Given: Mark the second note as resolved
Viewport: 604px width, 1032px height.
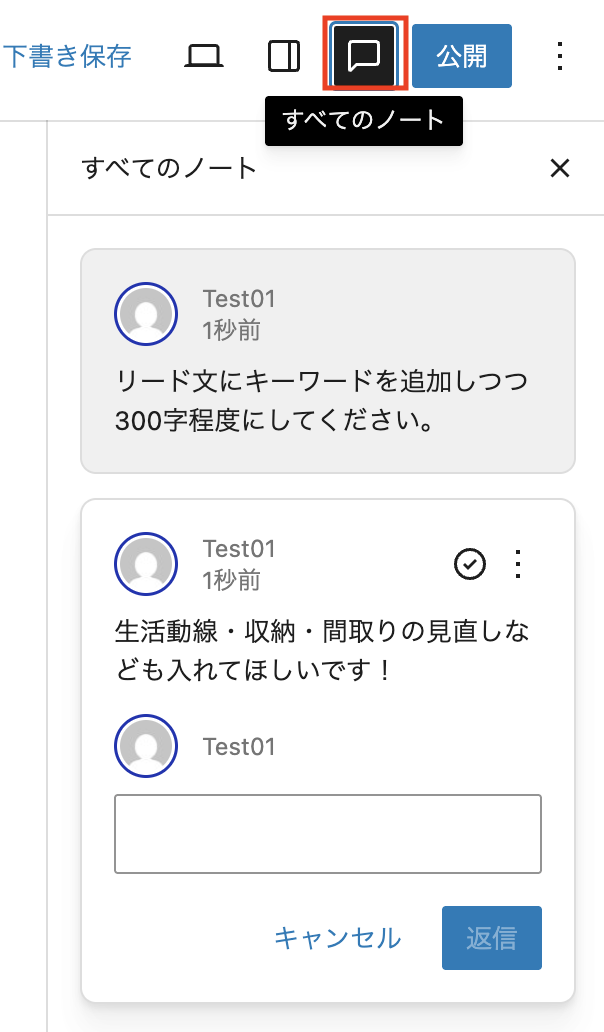Looking at the screenshot, I should point(470,564).
